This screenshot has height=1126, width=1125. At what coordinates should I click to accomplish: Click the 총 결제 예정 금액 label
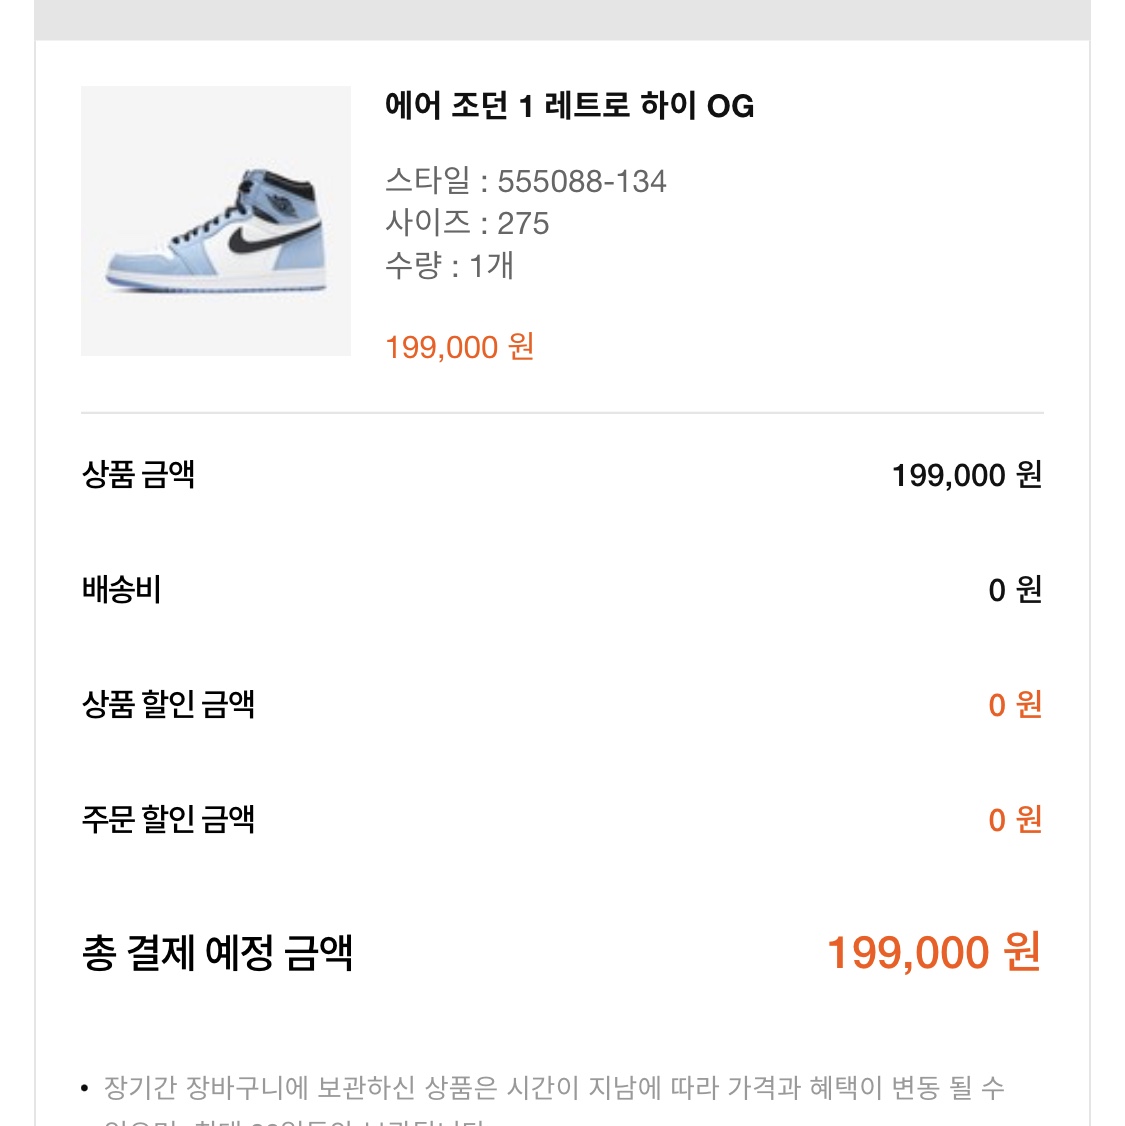point(217,952)
